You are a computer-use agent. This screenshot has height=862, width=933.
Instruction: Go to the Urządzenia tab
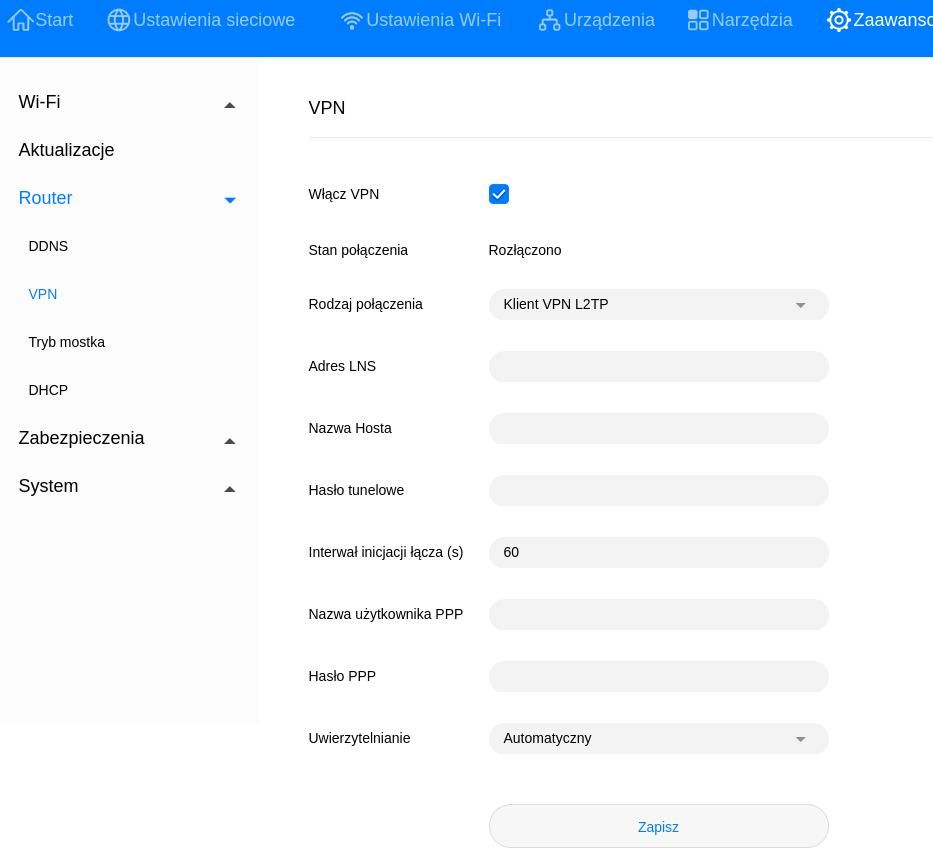[x=597, y=20]
